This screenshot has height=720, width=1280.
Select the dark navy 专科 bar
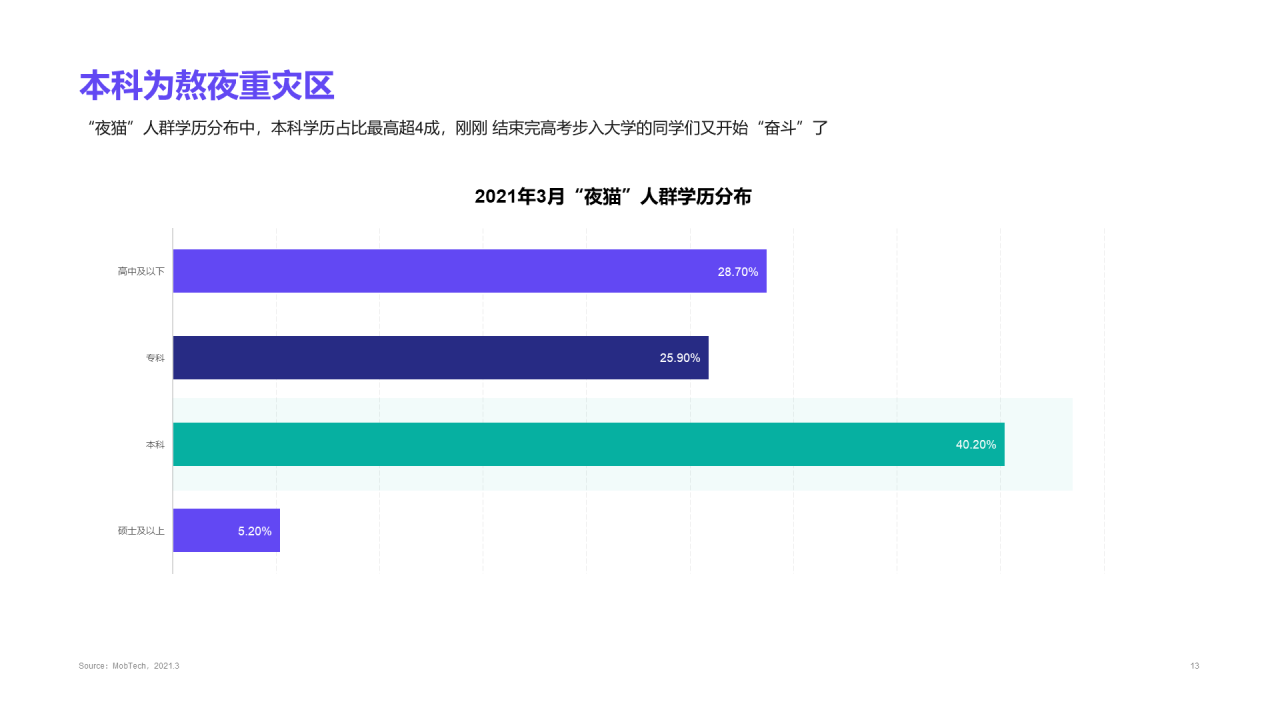point(441,358)
